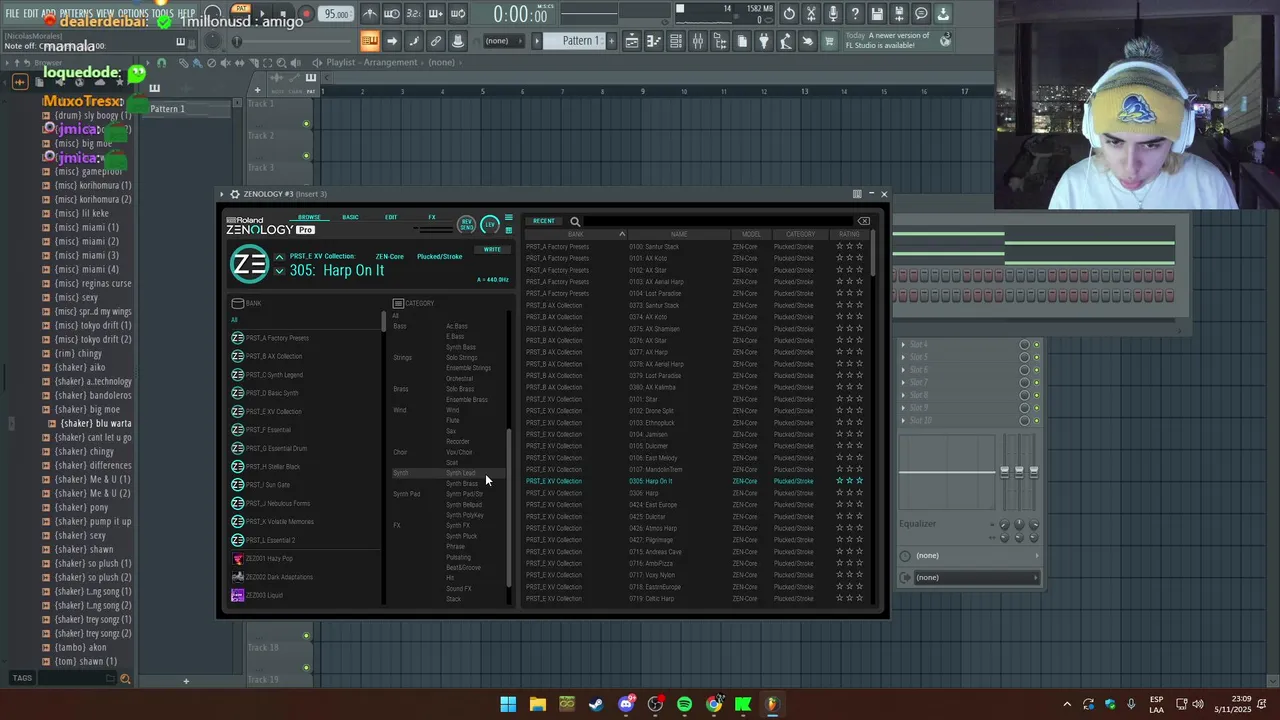The width and height of the screenshot is (1280, 720).
Task: Click inside the Zenology preset search field
Action: [718, 221]
